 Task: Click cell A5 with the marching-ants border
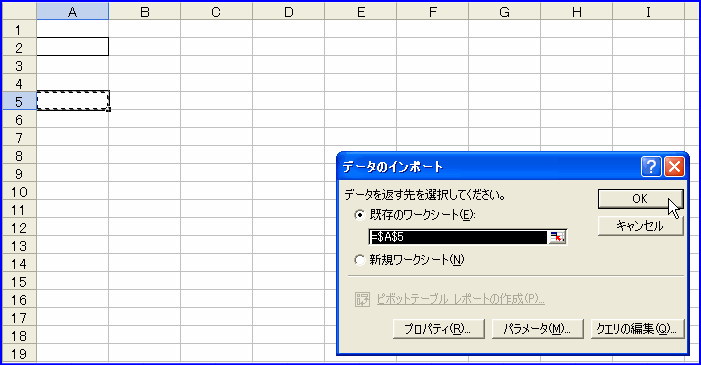tap(72, 101)
